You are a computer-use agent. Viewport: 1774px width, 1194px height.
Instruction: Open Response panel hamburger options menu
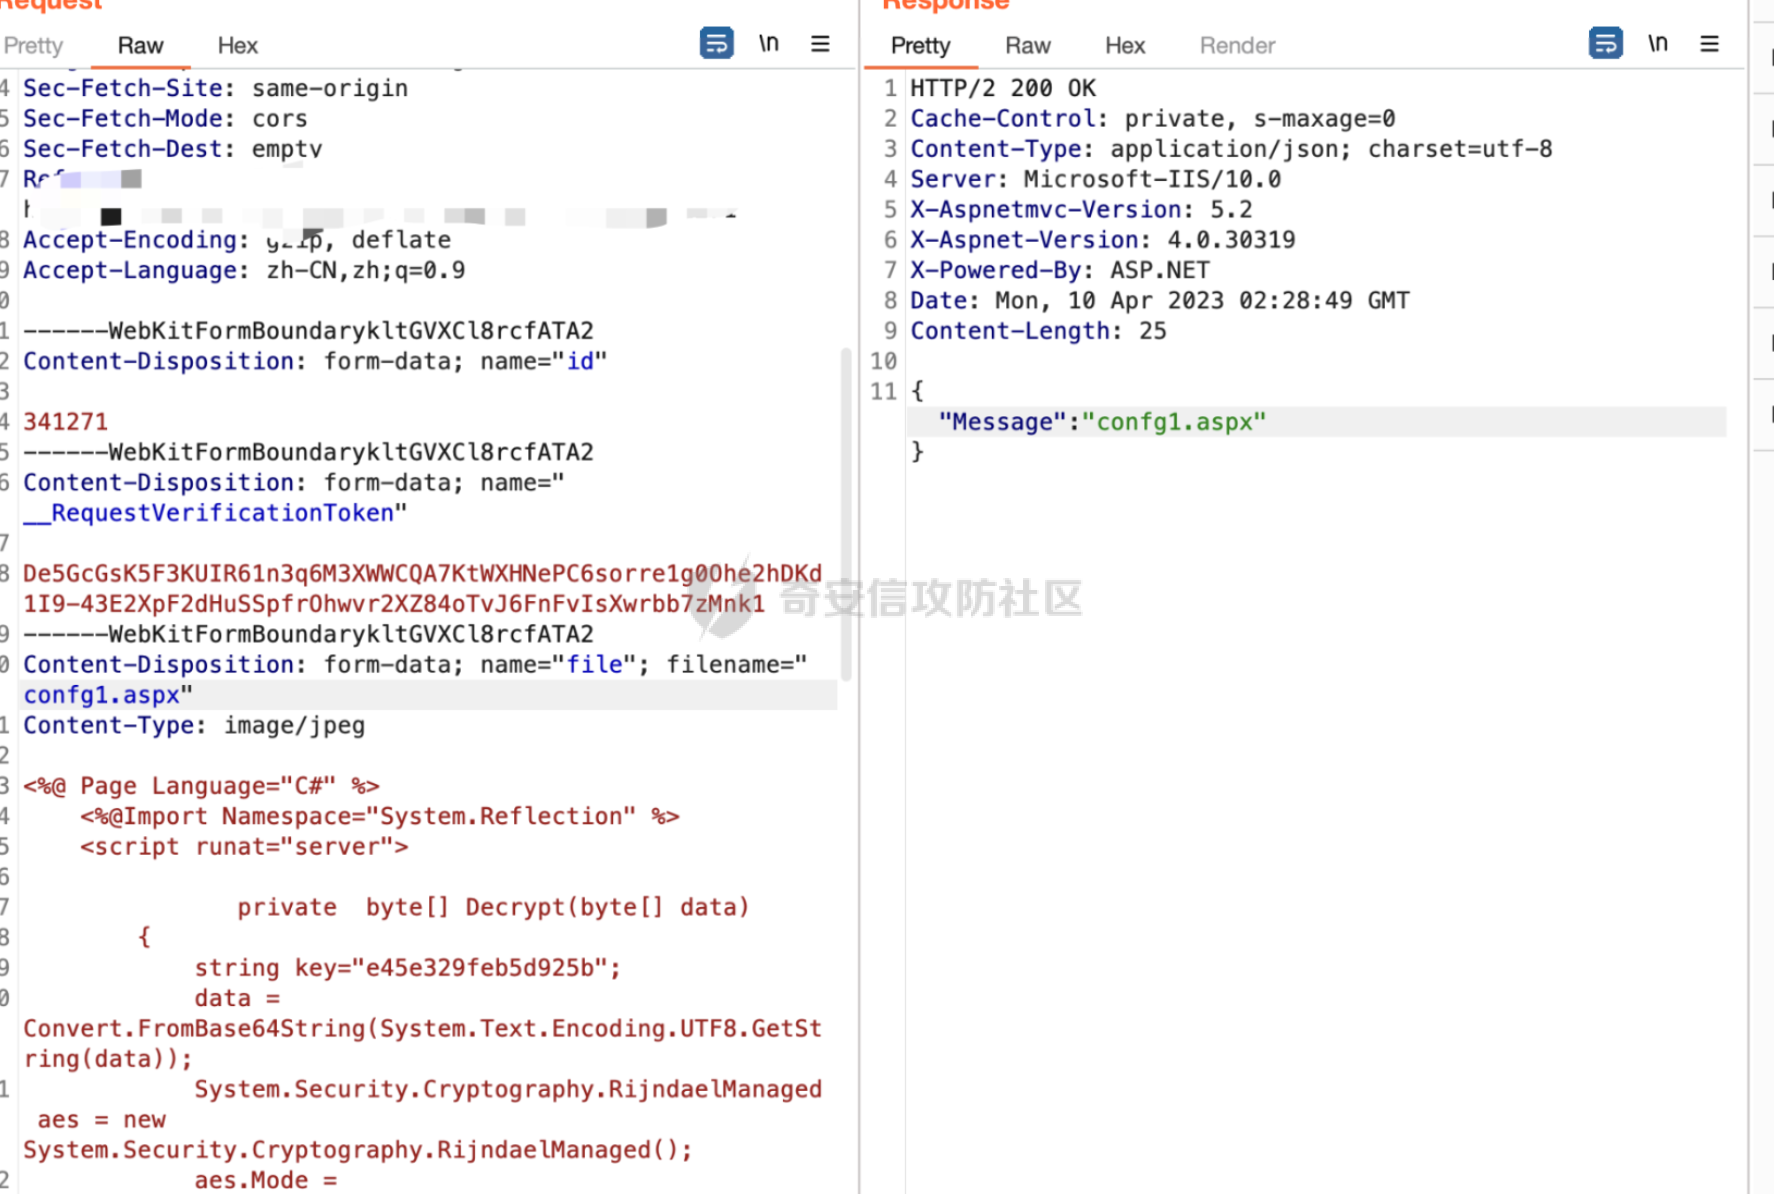point(1709,43)
